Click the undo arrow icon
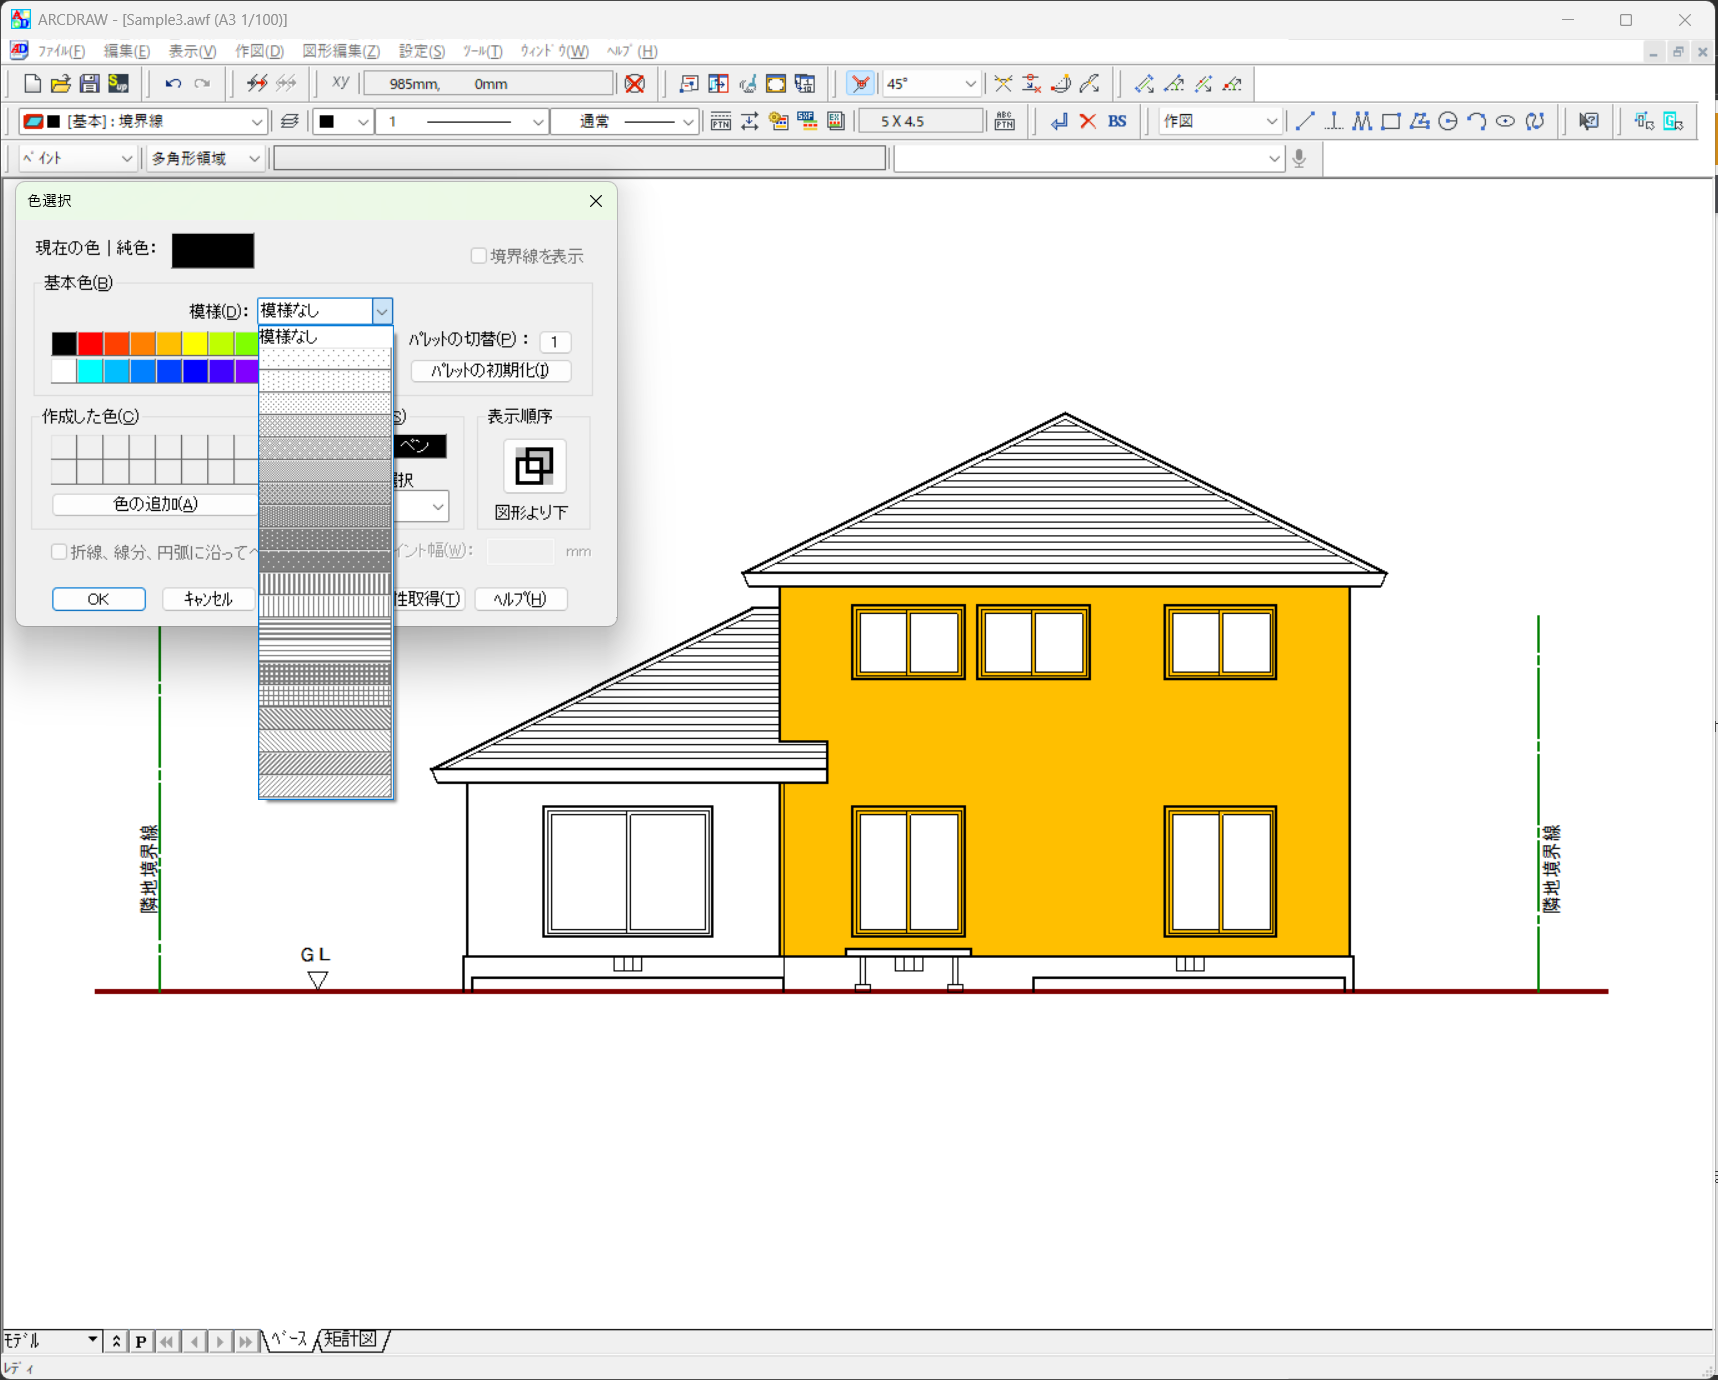This screenshot has width=1718, height=1380. (173, 84)
